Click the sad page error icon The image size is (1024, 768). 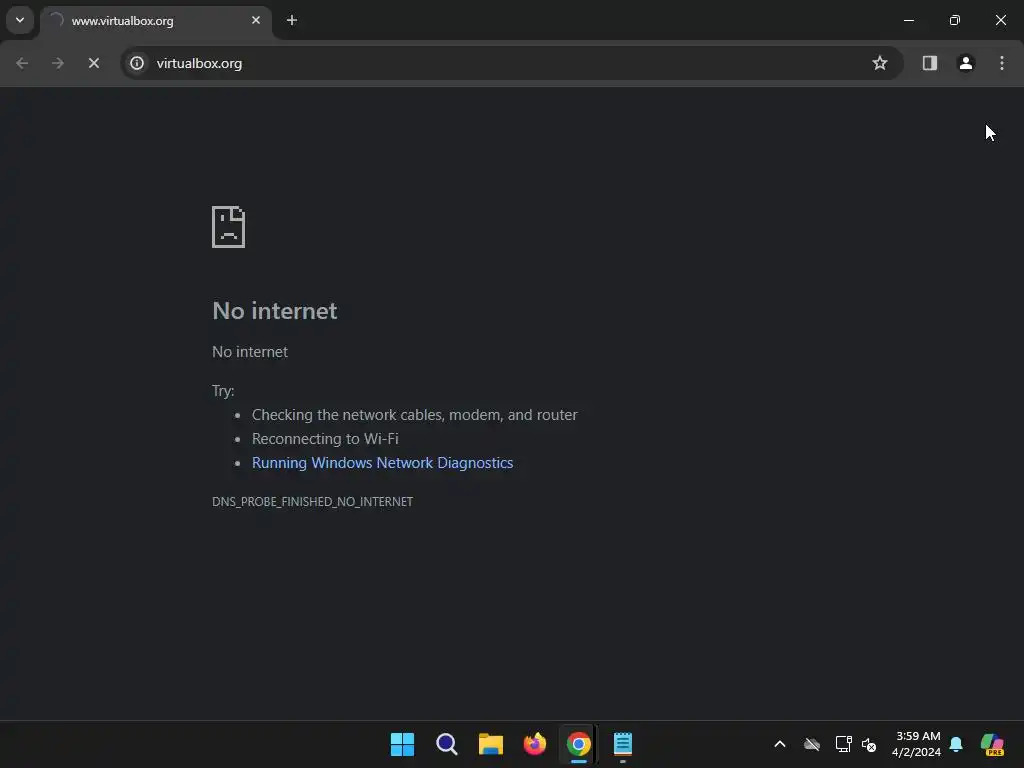click(x=229, y=227)
